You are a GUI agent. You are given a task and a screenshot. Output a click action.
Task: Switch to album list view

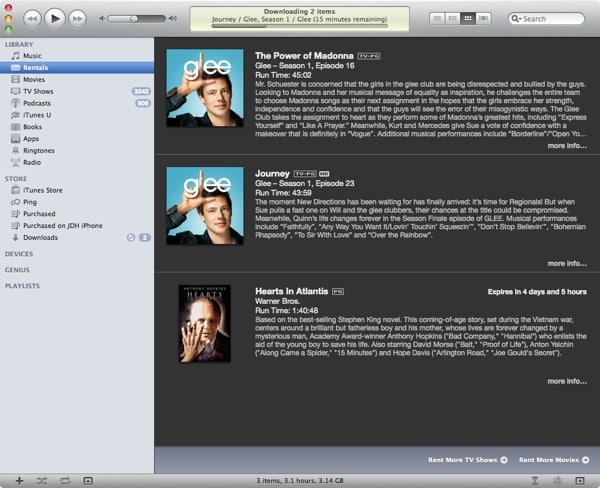pos(453,18)
